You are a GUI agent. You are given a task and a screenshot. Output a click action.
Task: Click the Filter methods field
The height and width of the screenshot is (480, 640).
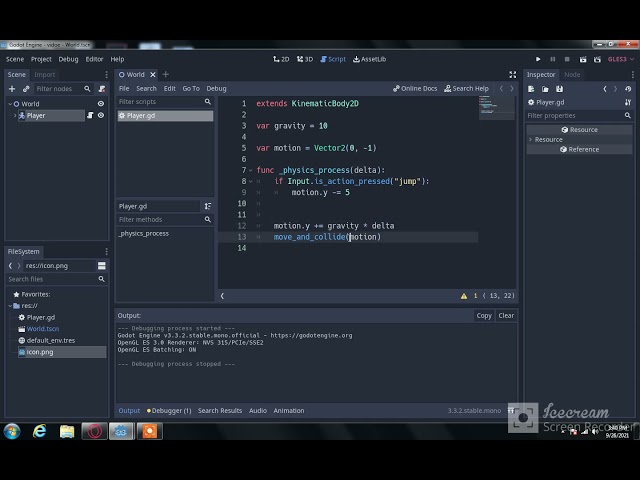164,220
